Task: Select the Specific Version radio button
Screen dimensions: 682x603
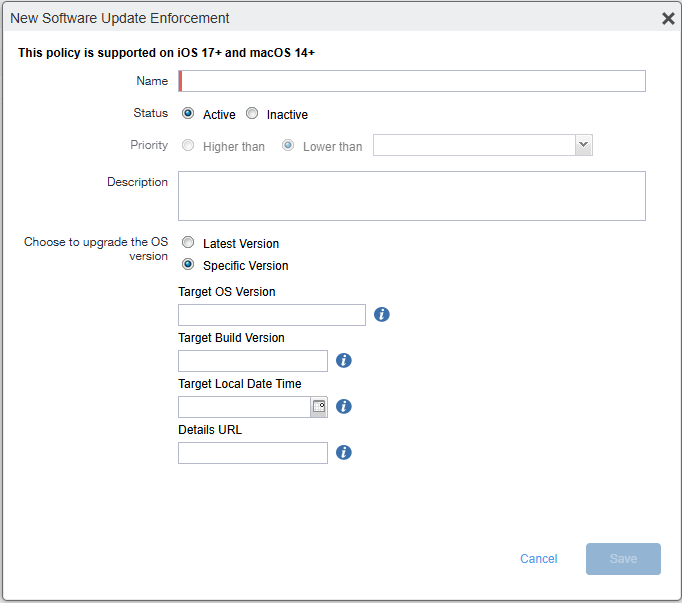Action: point(188,265)
